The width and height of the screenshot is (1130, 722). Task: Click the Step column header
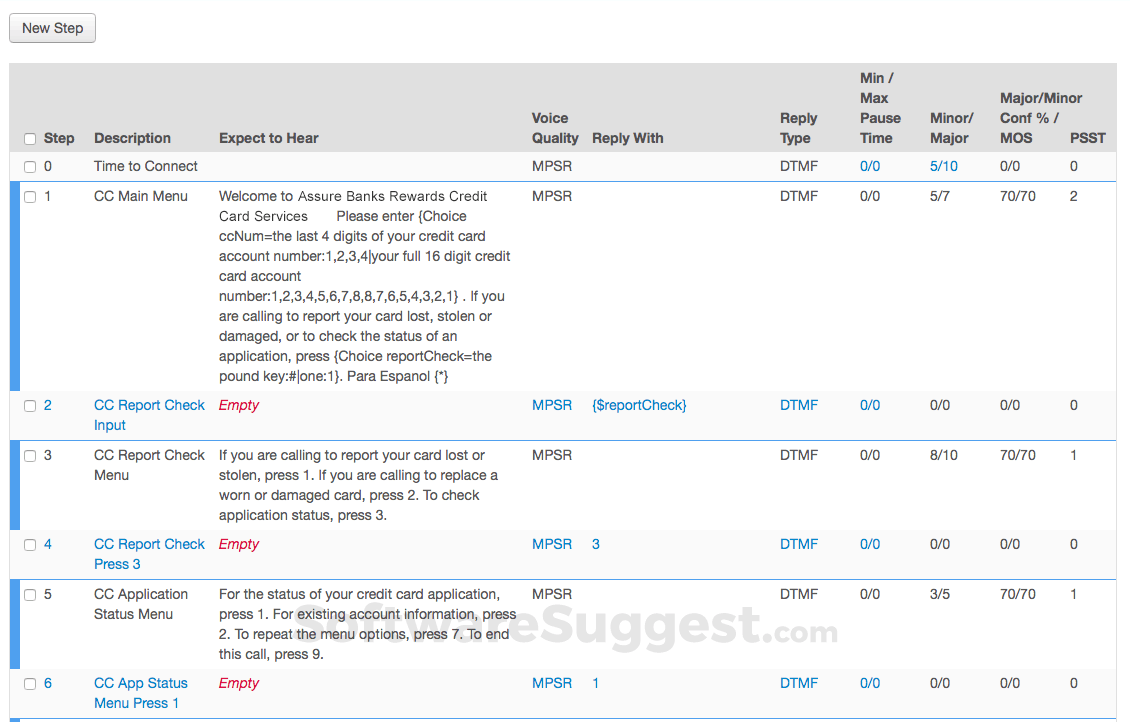point(60,138)
